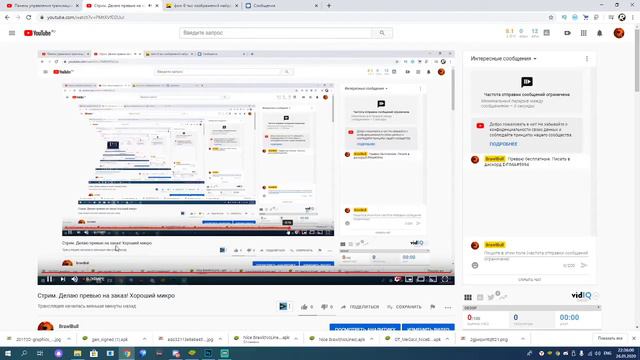Open chat options three-dot menu
Viewport: 640px width, 360px height.
(587, 59)
